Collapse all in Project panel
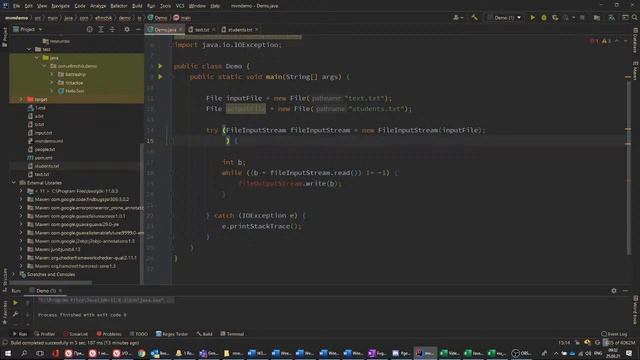Screen dimensions: 640x360 coord(112,29)
